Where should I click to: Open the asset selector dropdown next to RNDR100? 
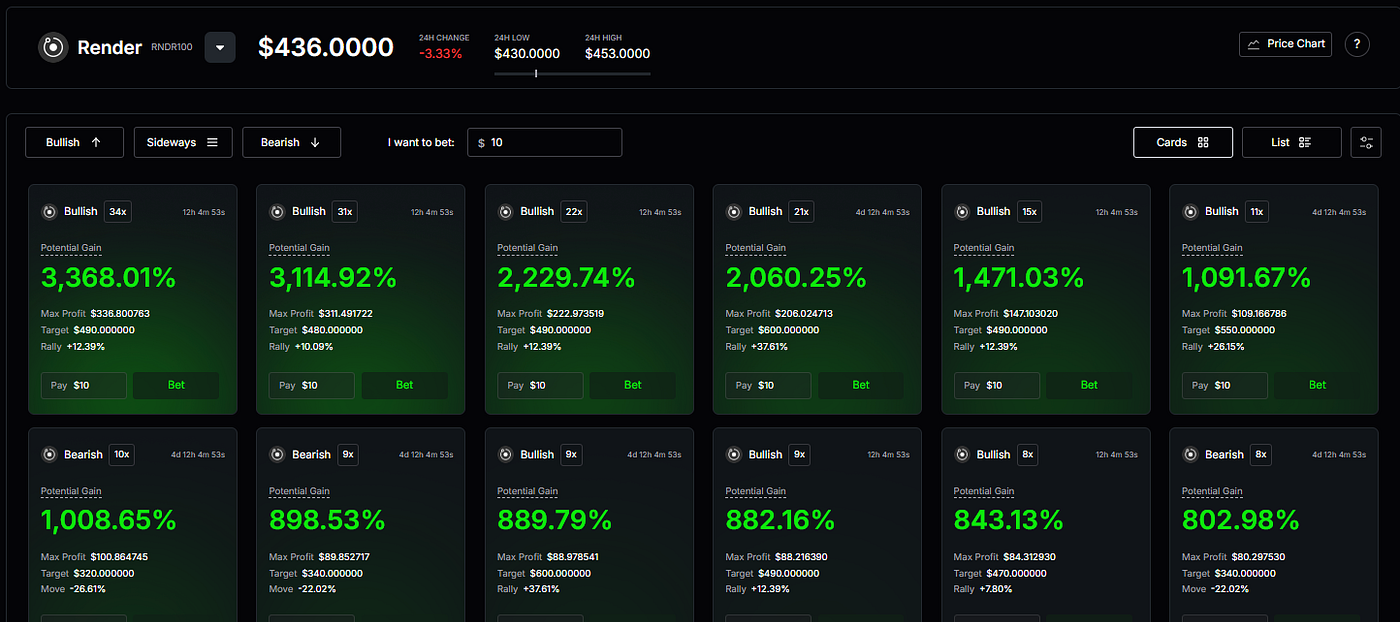(x=220, y=47)
